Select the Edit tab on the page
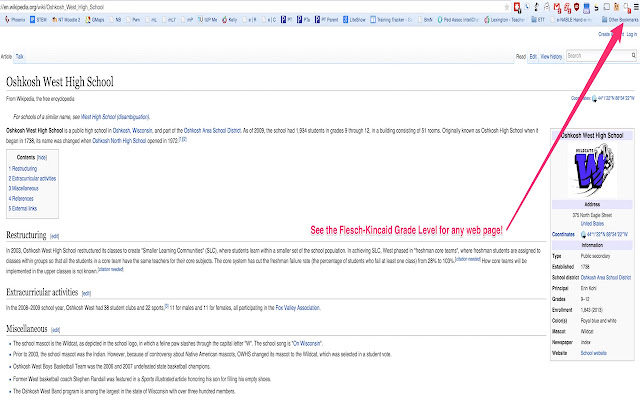 pyautogui.click(x=533, y=57)
